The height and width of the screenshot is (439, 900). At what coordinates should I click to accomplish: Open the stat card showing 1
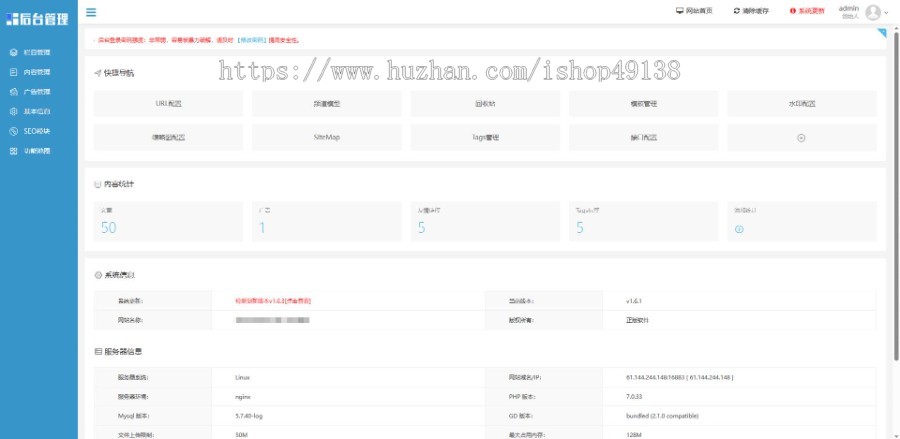327,221
